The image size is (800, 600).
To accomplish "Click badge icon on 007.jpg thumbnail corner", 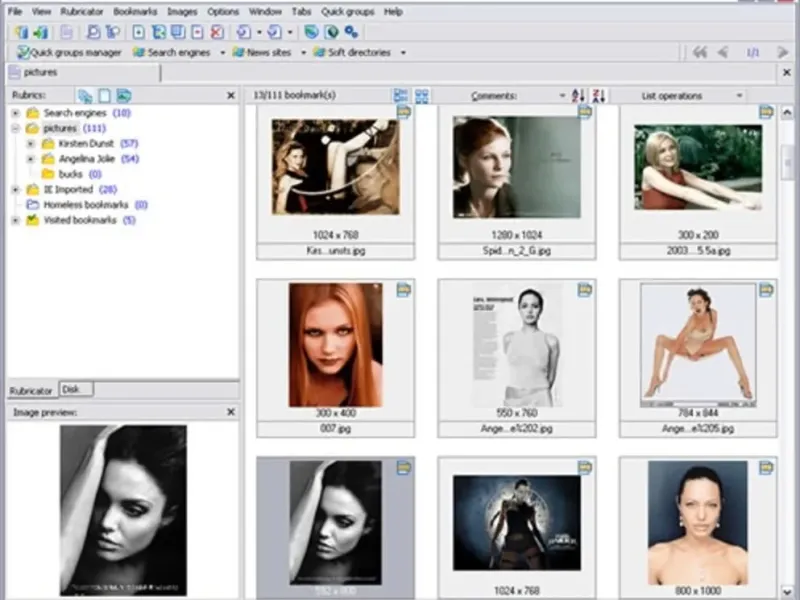I will coord(403,290).
